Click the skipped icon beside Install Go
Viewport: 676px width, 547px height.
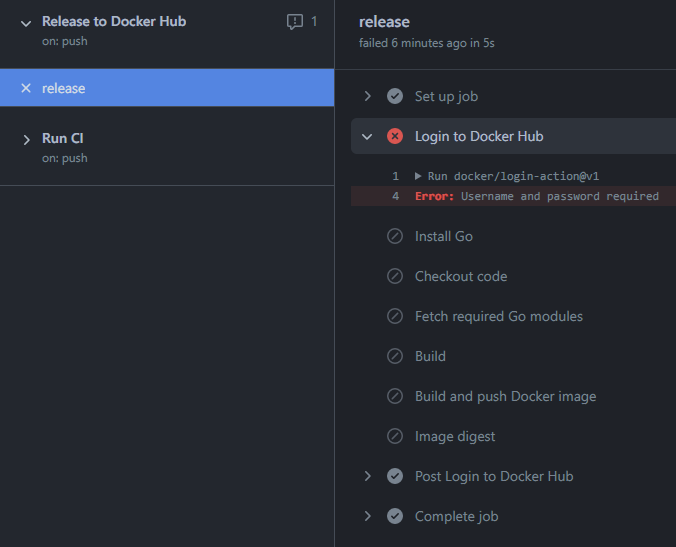395,236
